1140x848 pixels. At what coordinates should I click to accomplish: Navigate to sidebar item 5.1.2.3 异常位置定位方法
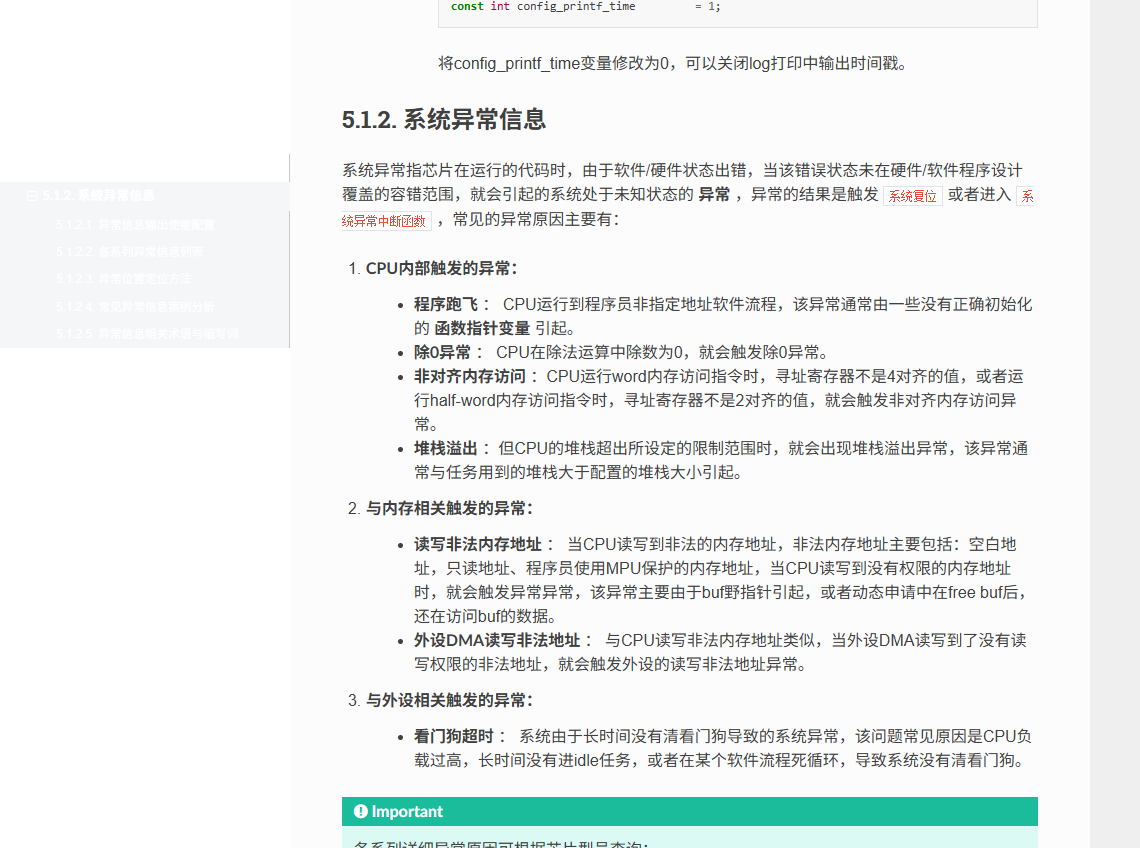(x=124, y=279)
